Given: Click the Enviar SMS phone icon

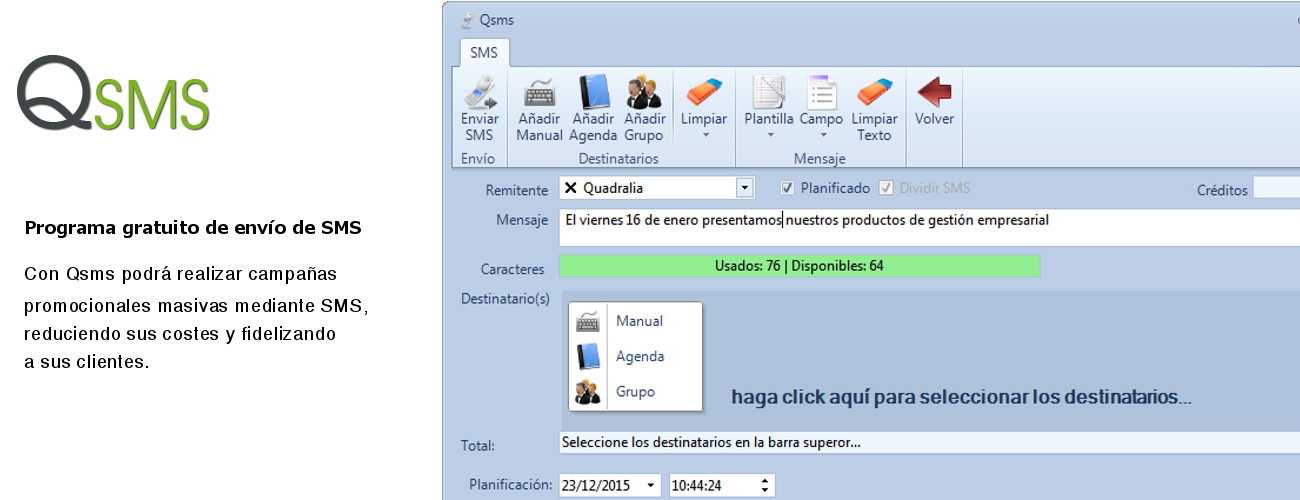Looking at the screenshot, I should click(x=479, y=92).
